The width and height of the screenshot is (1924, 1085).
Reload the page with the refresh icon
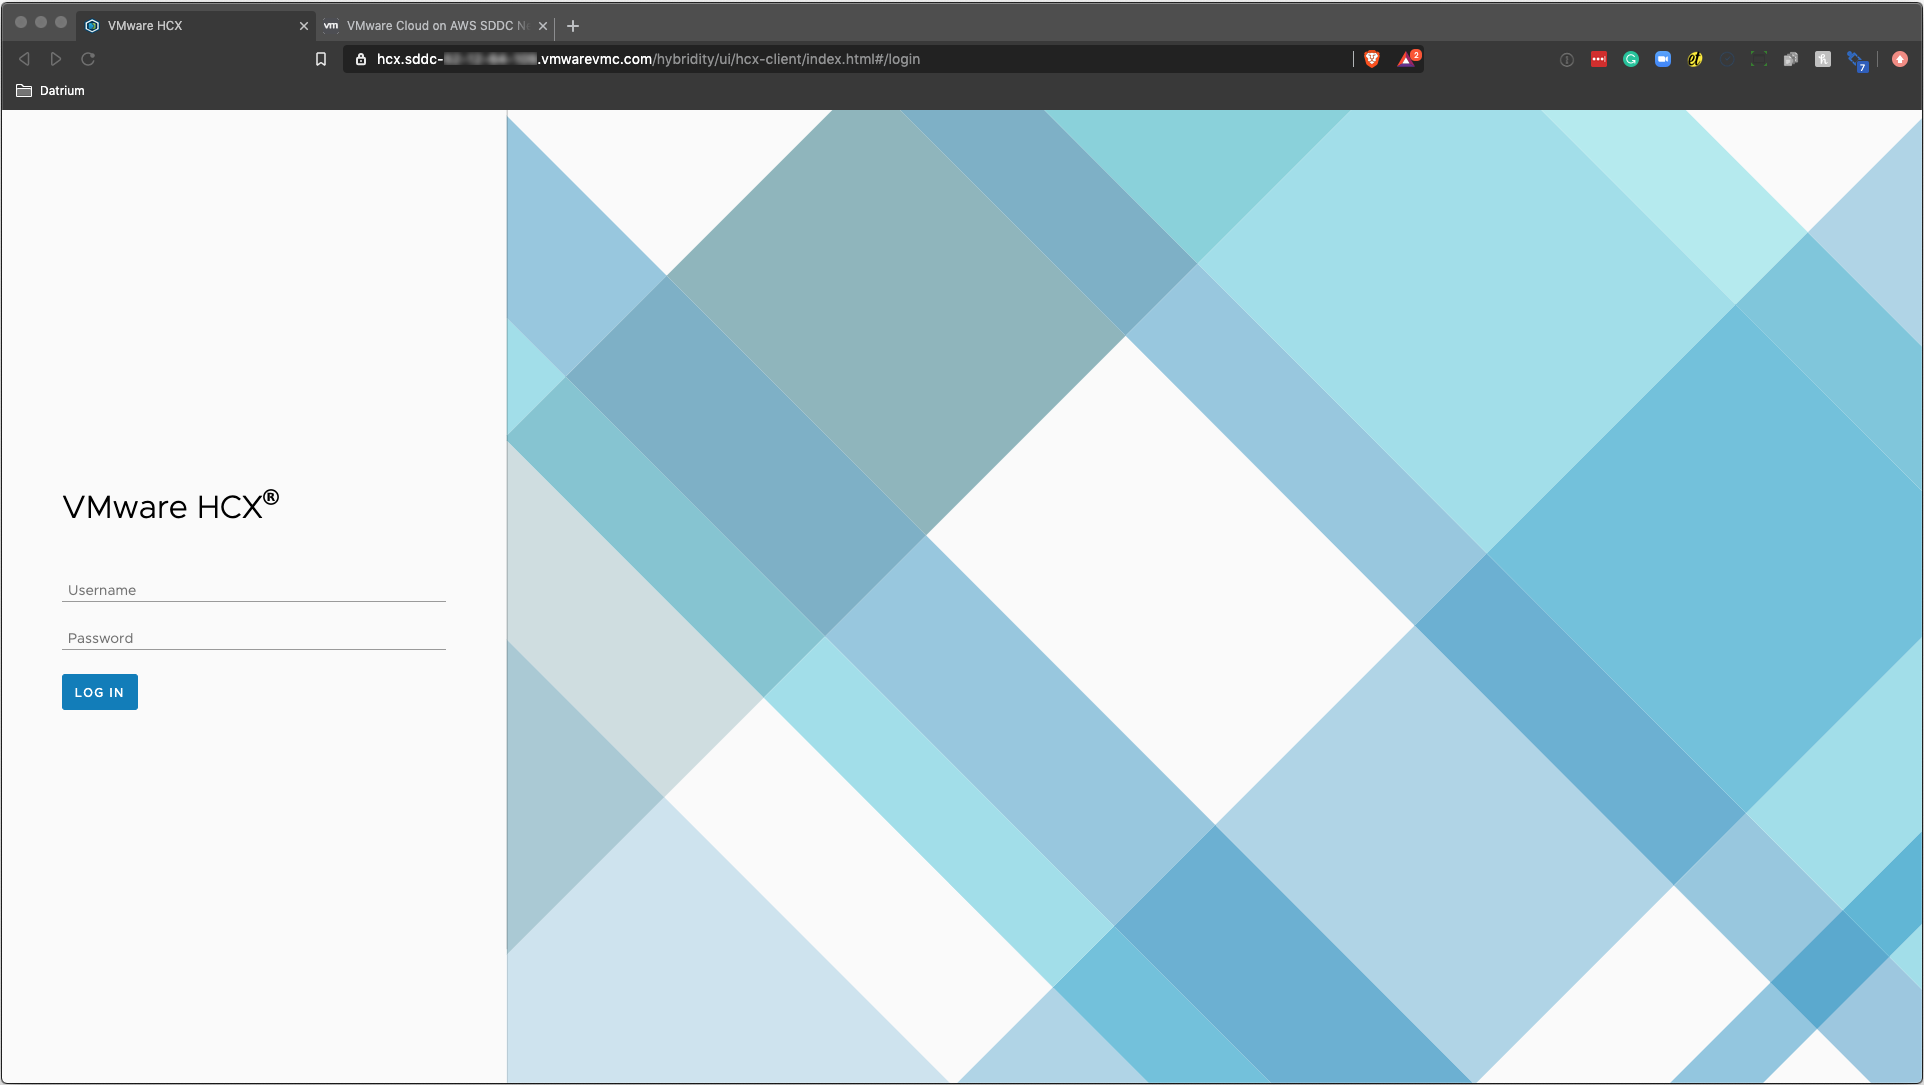pos(88,59)
